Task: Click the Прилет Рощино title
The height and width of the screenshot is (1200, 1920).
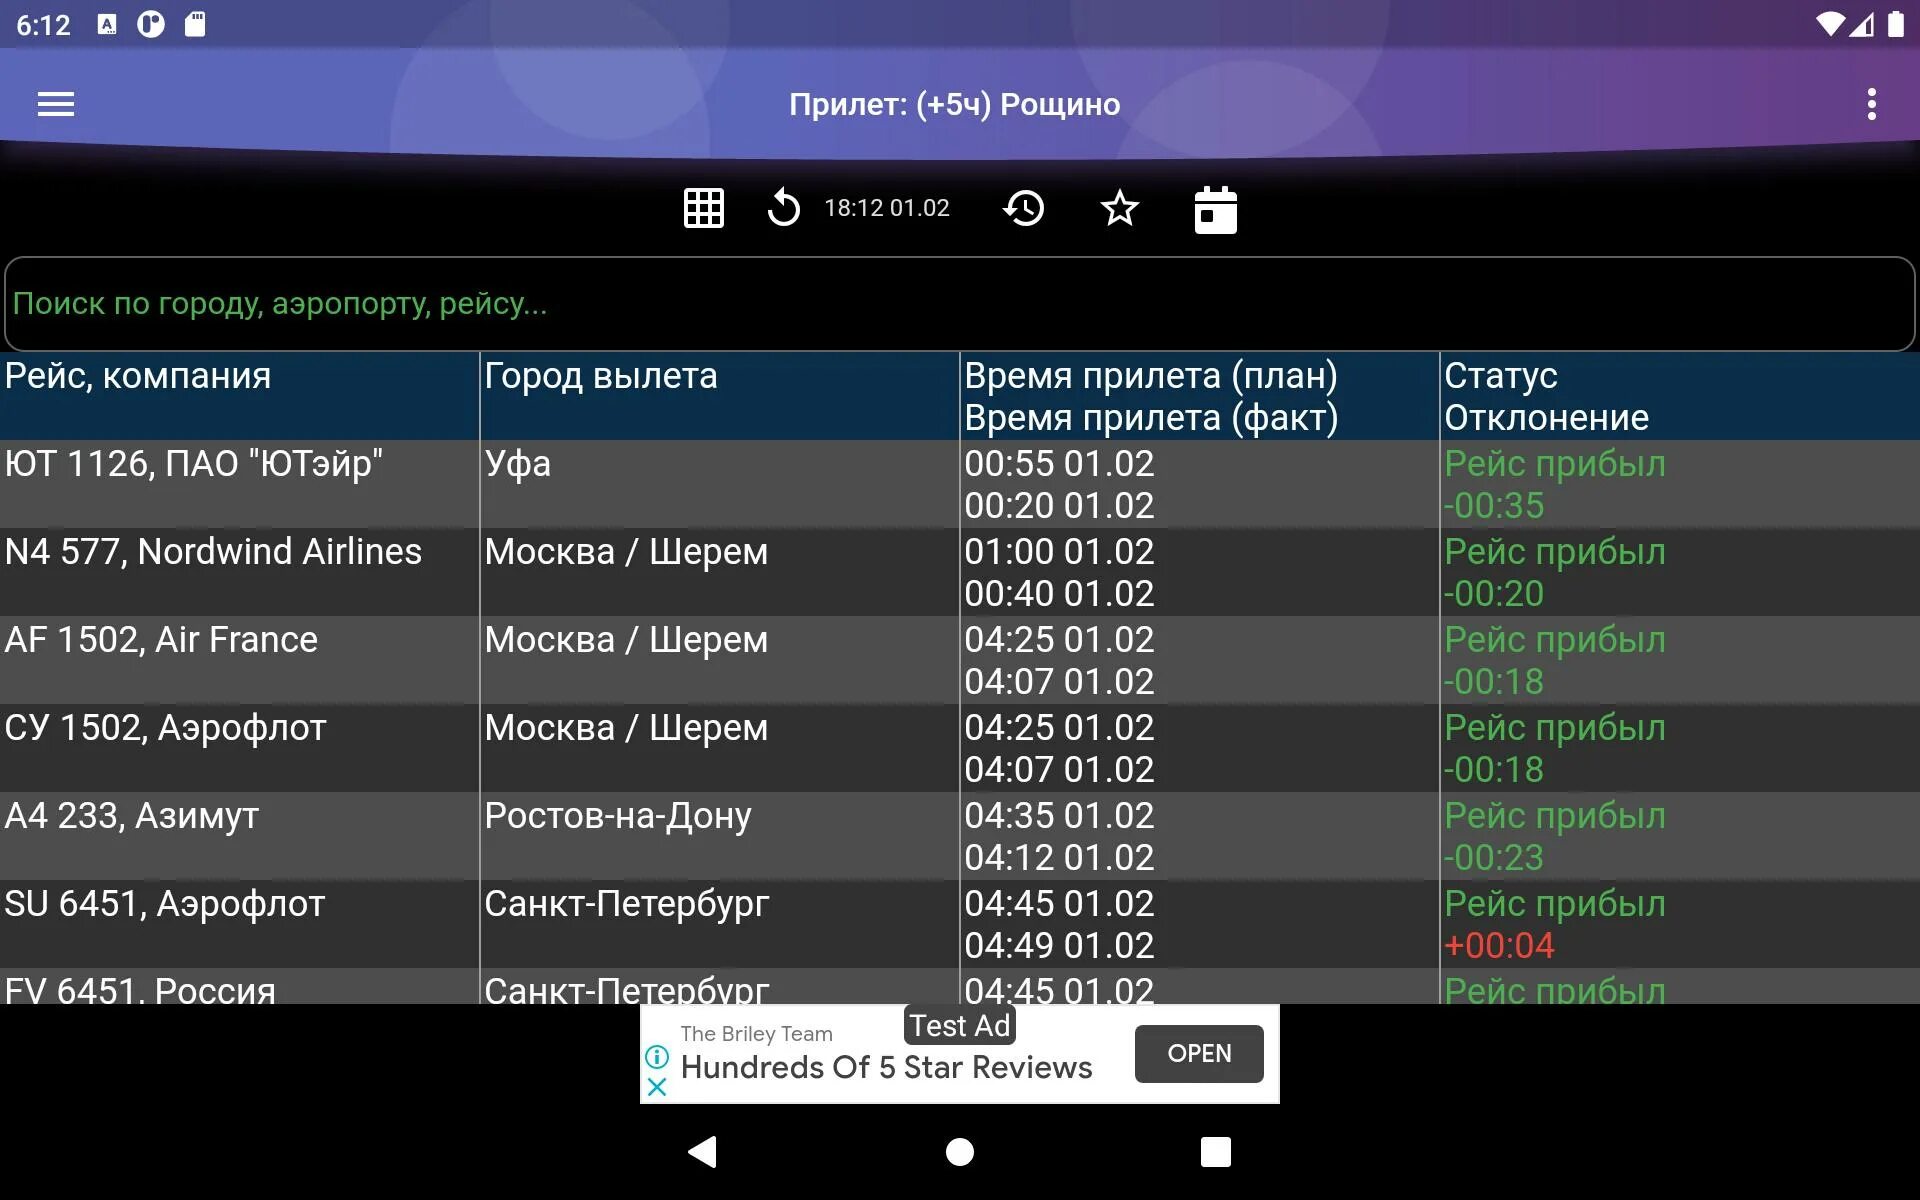Action: pos(954,104)
